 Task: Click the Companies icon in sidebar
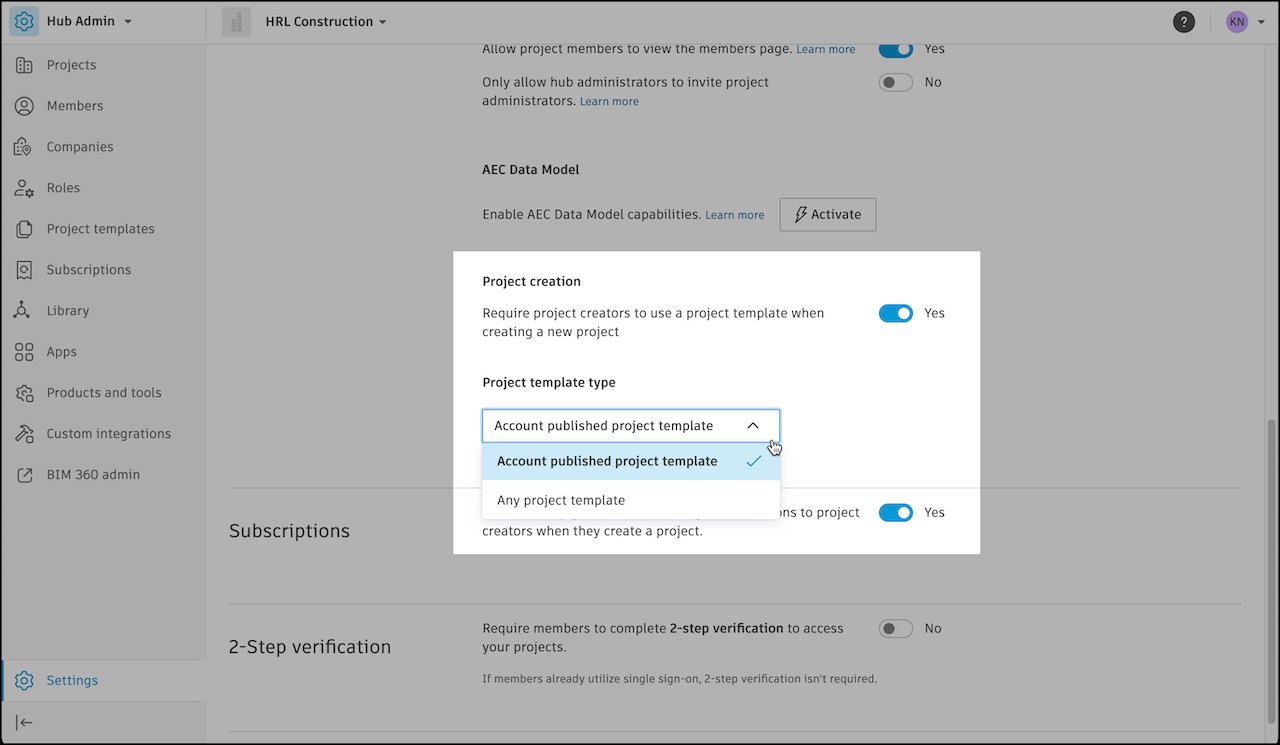(24, 147)
